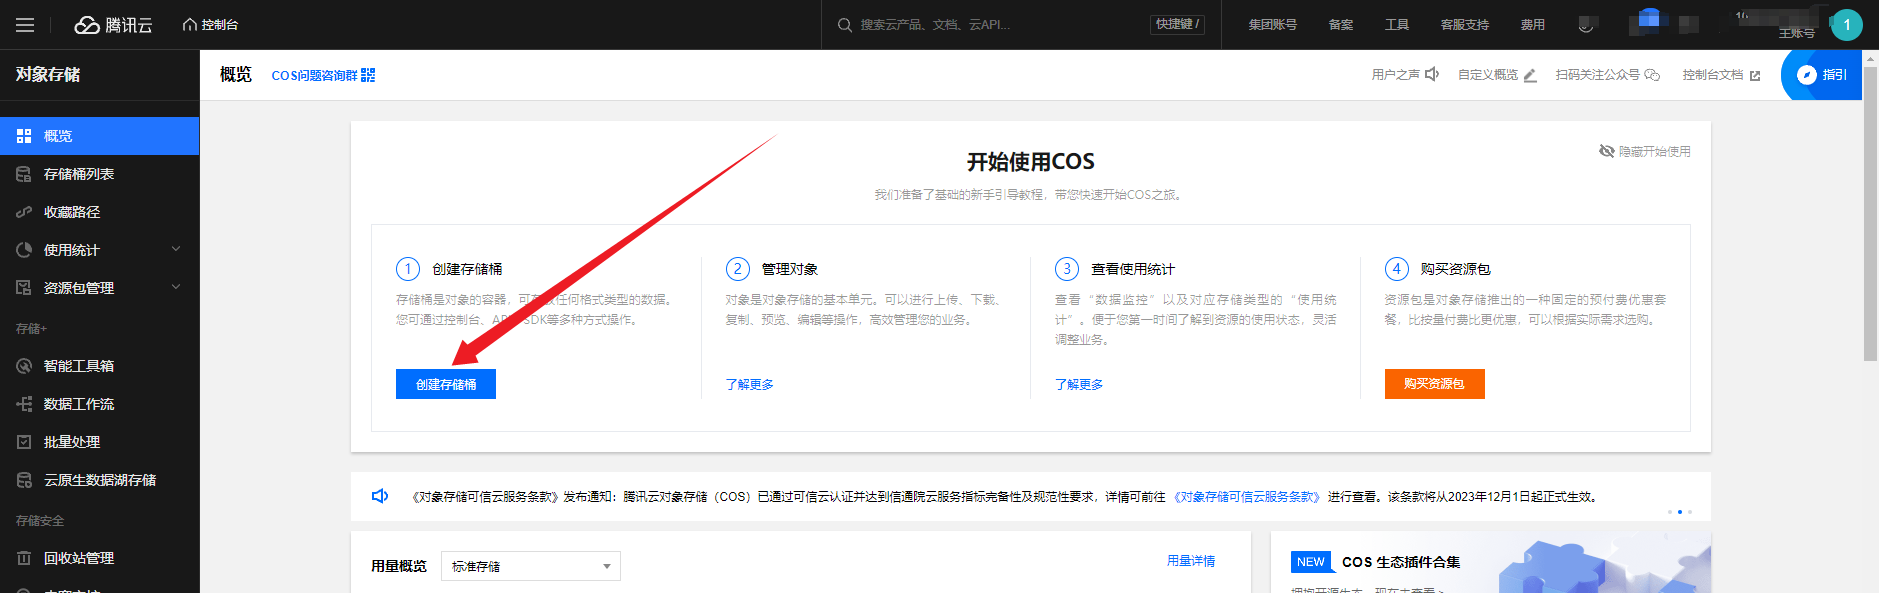Click the 创建存储桶 step title
The width and height of the screenshot is (1879, 593).
467,269
